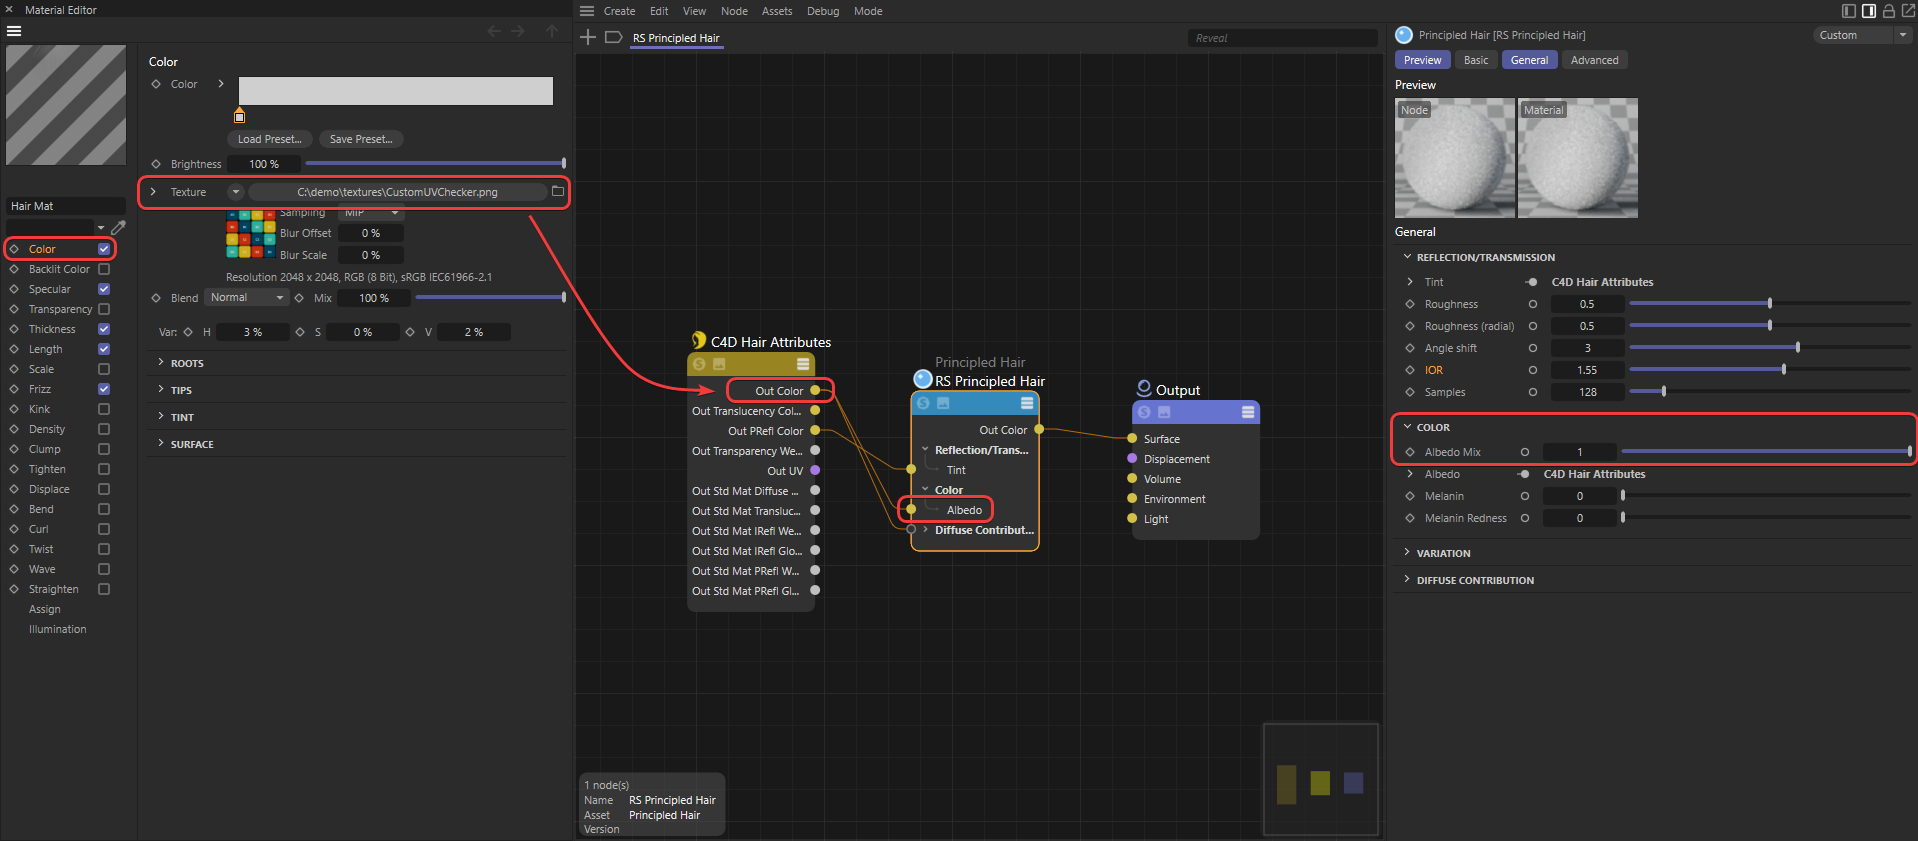Click the RS Principled Hair solo icon
Screen dimensions: 1918x841
coord(923,403)
